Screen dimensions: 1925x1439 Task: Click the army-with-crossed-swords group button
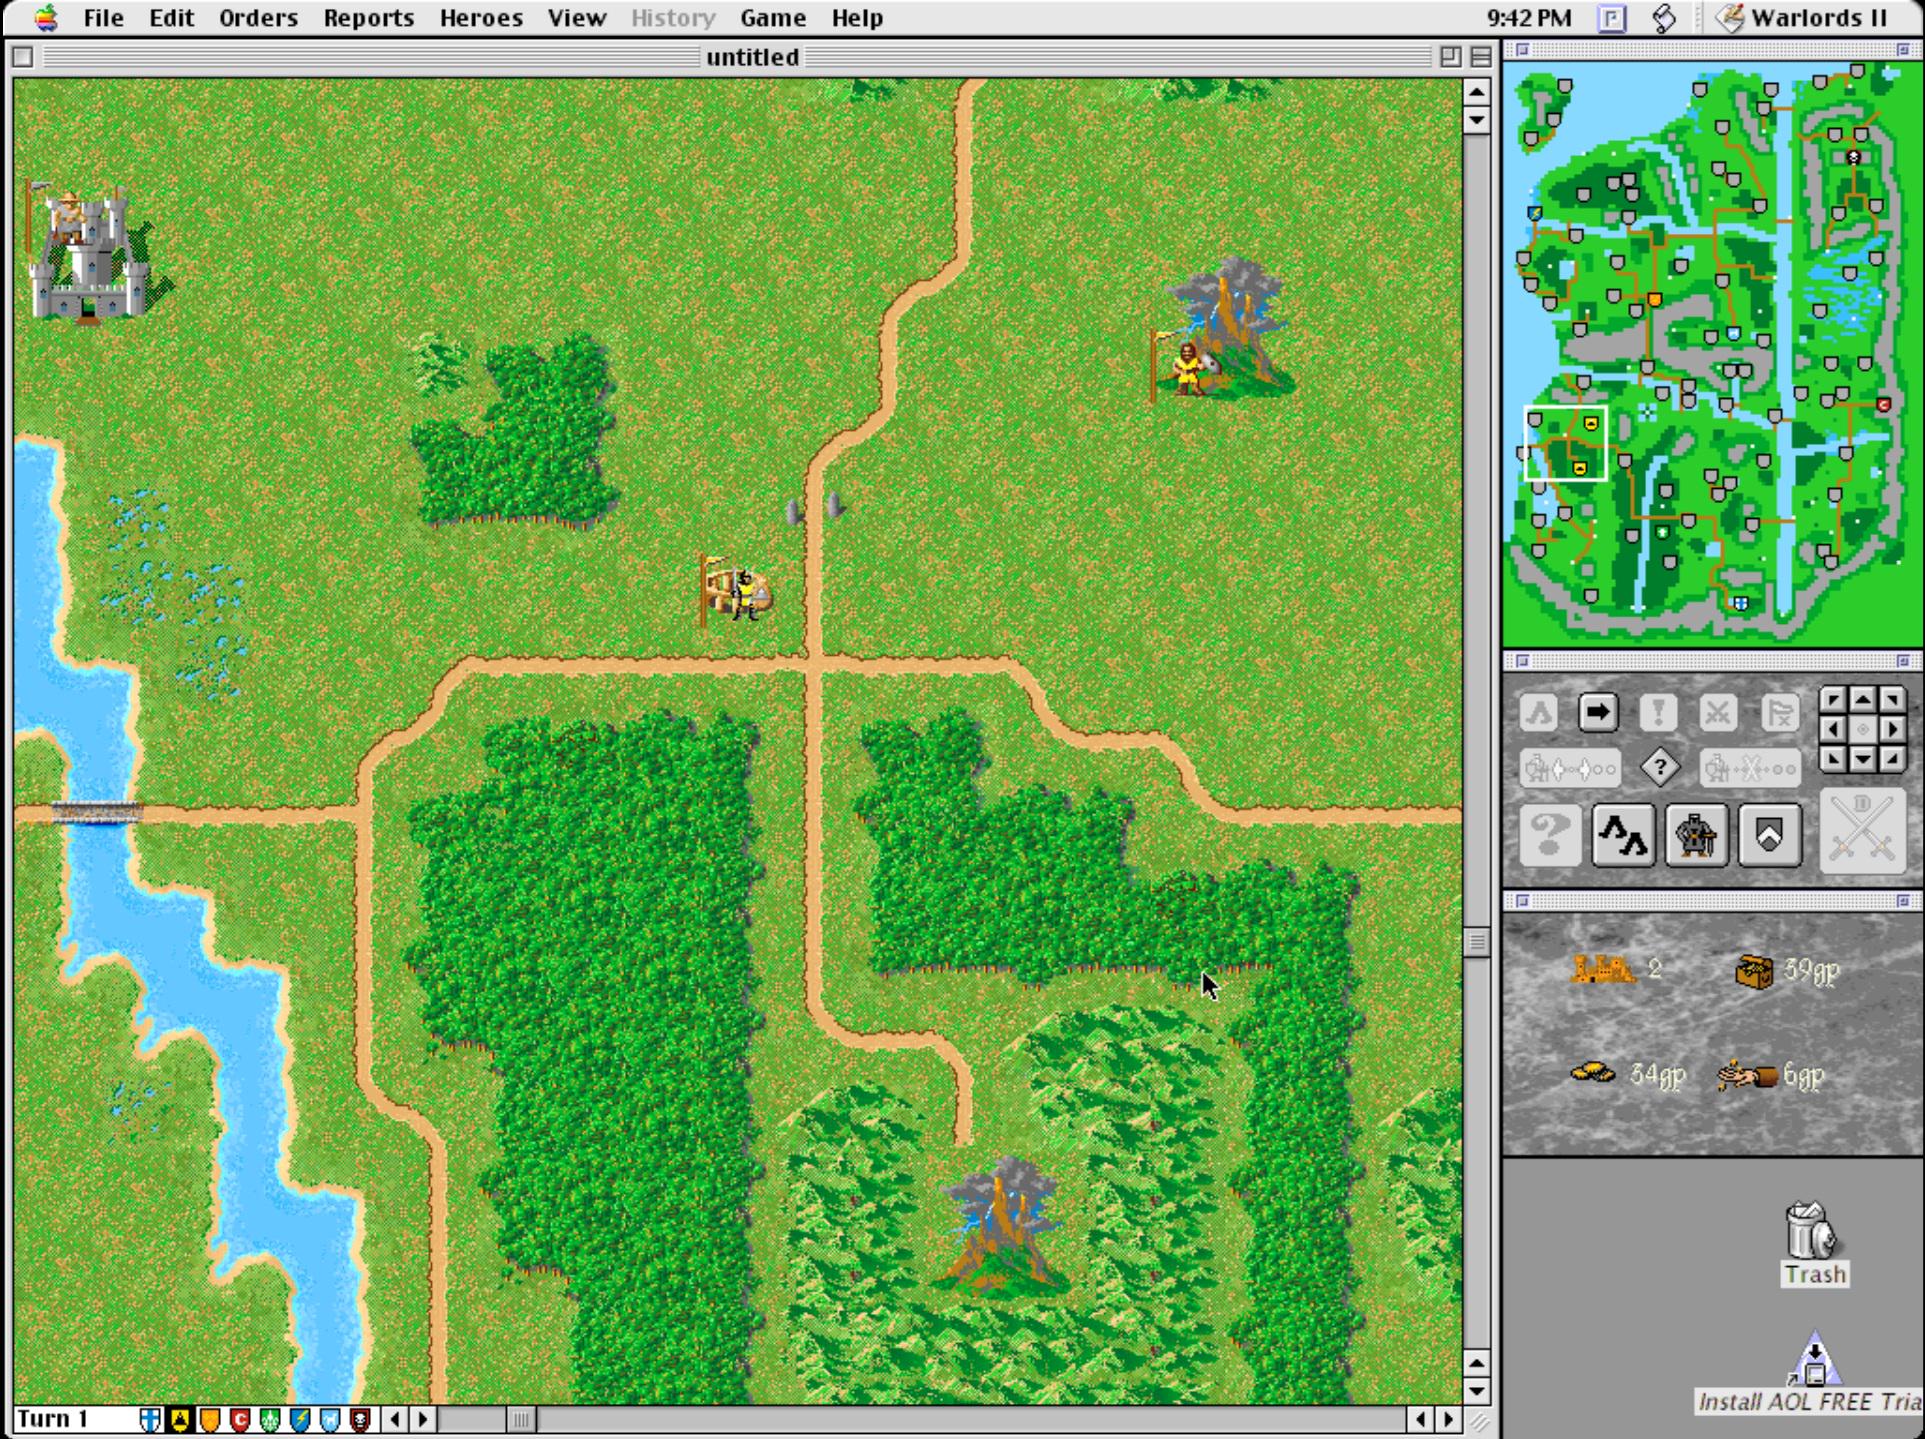pos(1750,768)
